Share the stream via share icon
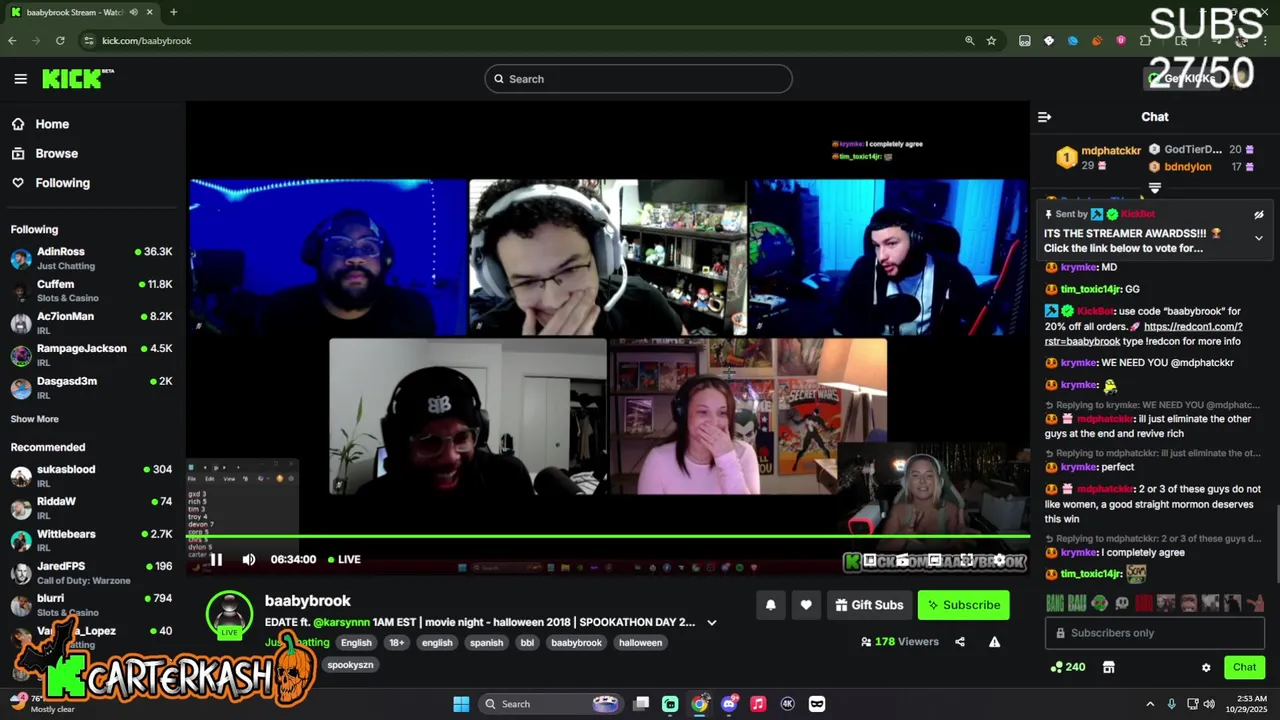This screenshot has height=720, width=1280. point(960,642)
